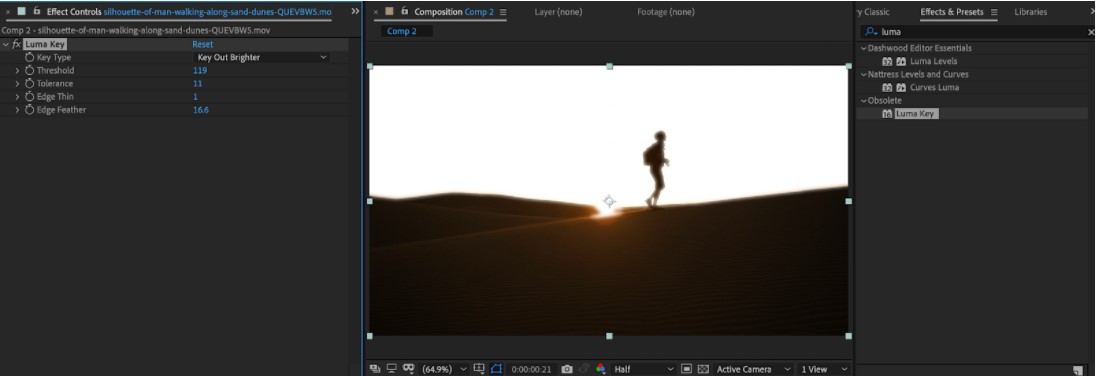This screenshot has width=1096, height=376.
Task: Close the Effect Controls panel tab
Action: (8, 12)
